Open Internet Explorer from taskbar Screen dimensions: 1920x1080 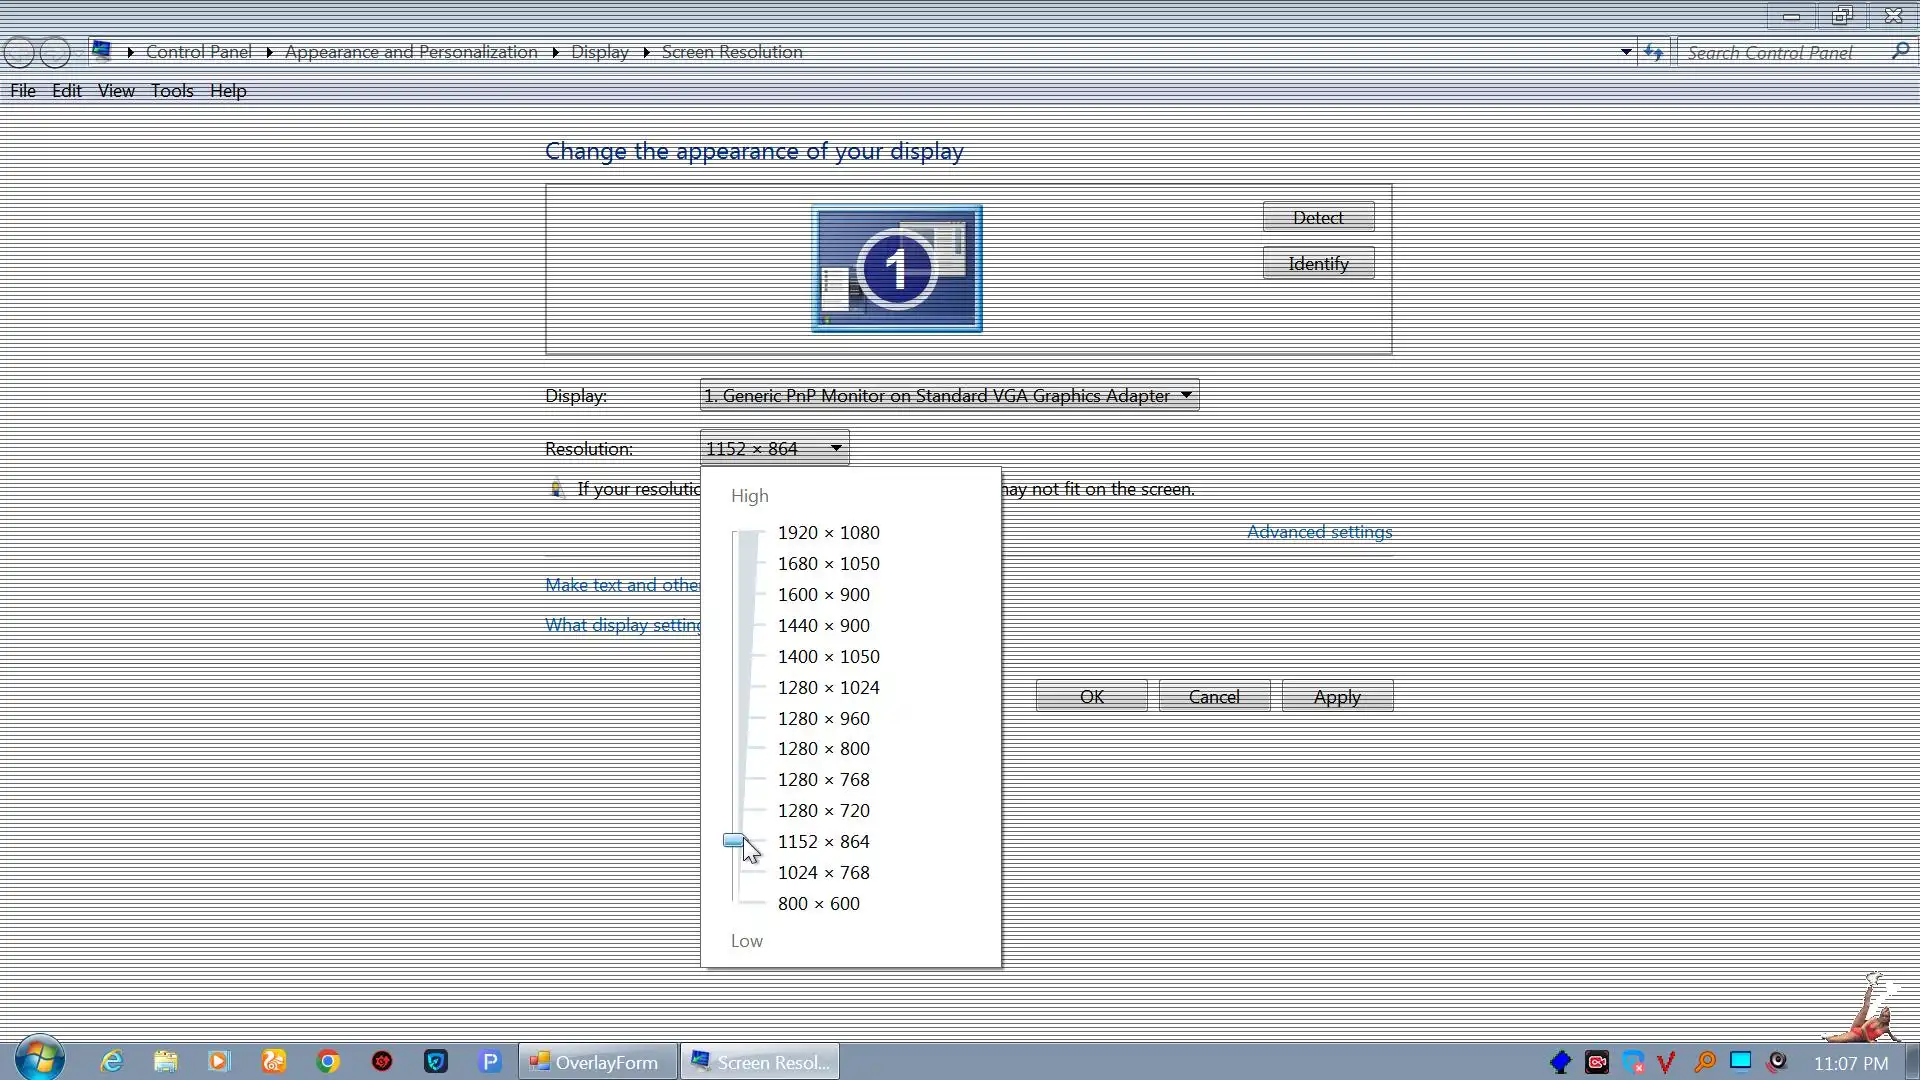click(x=111, y=1061)
